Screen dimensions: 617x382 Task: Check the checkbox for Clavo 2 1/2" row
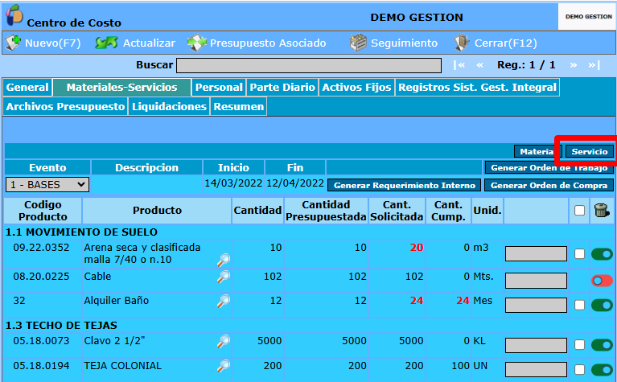(579, 345)
